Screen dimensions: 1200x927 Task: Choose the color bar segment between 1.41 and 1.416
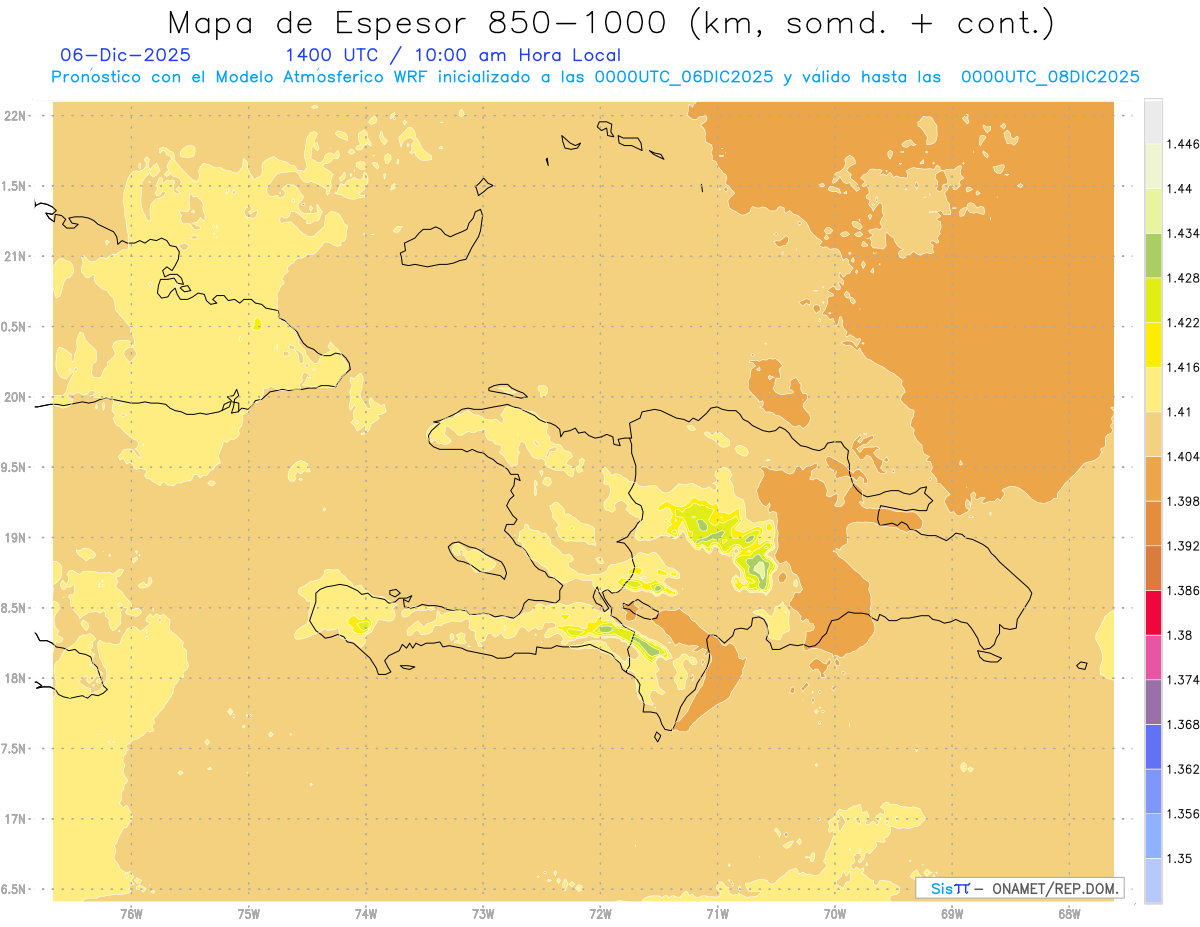(x=1153, y=389)
